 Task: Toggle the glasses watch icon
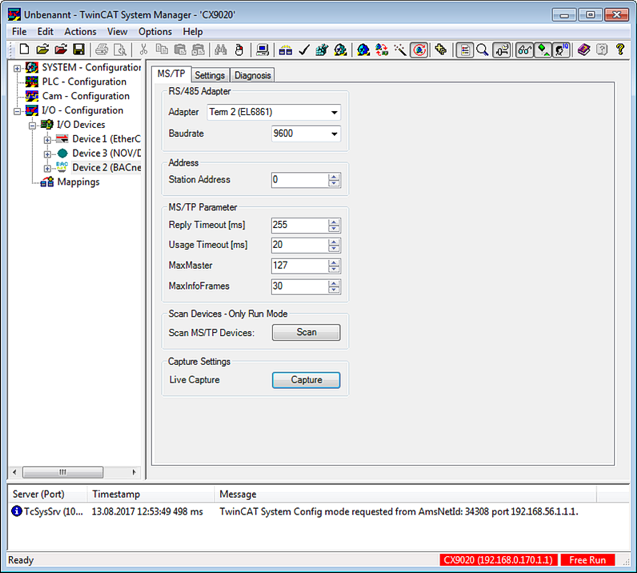click(x=524, y=50)
